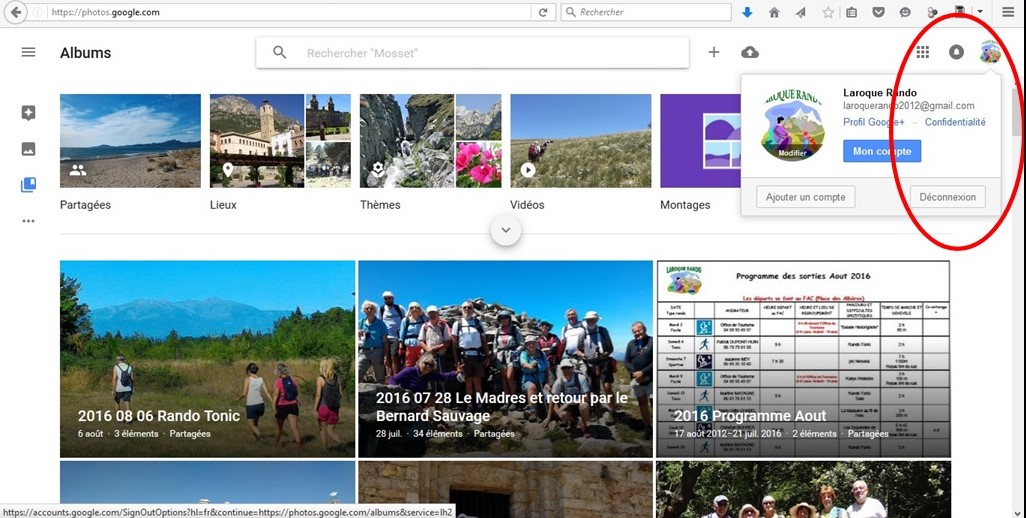Open the Confidentialité link
Screen dimensions: 1026x518
click(954, 122)
